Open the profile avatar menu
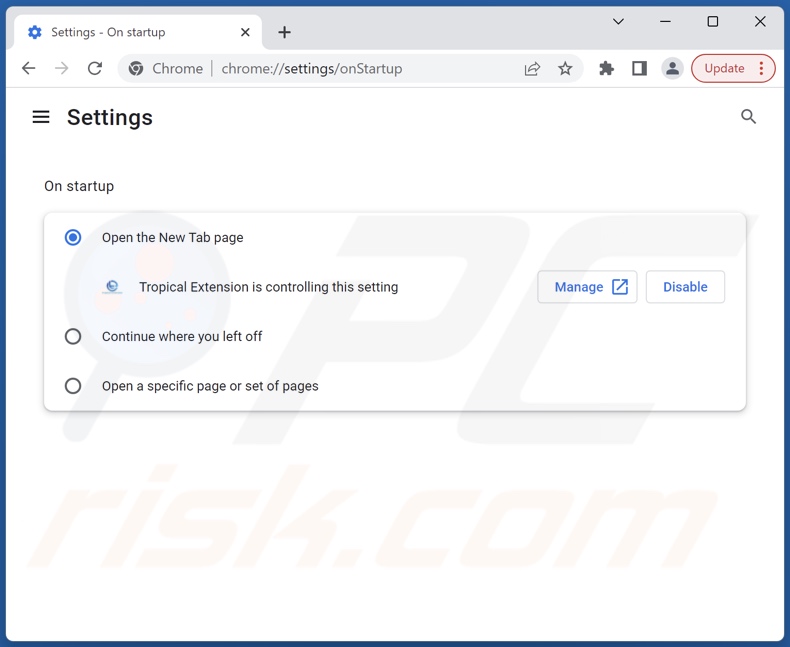Viewport: 790px width, 647px height. pyautogui.click(x=672, y=68)
